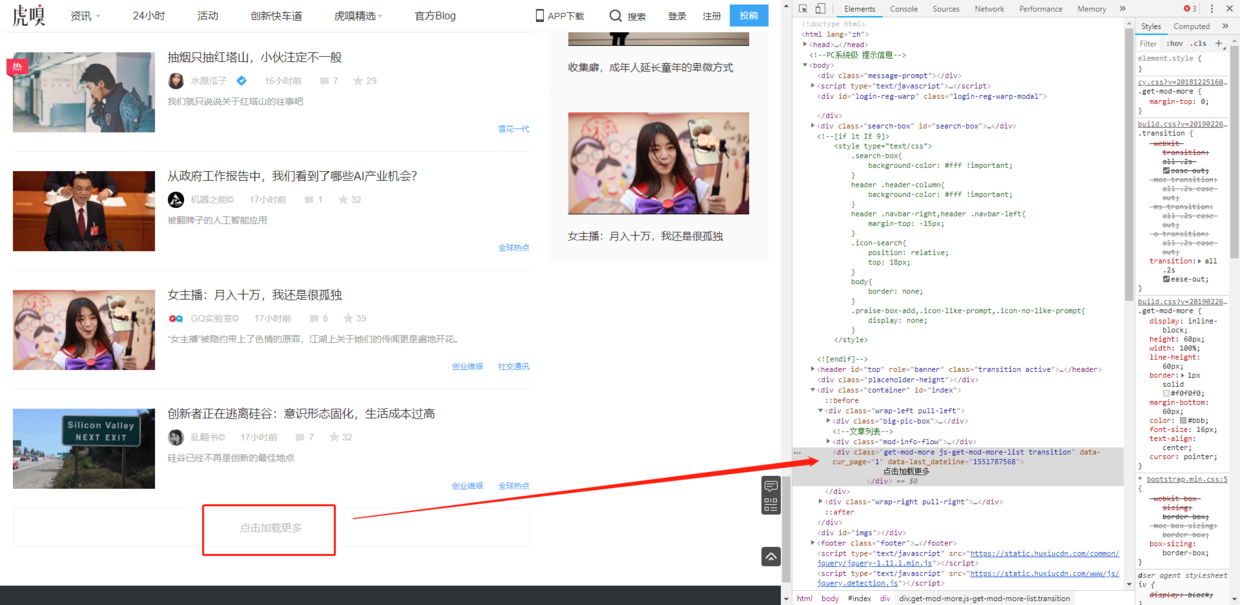Switch to the Sources tab

pyautogui.click(x=946, y=9)
